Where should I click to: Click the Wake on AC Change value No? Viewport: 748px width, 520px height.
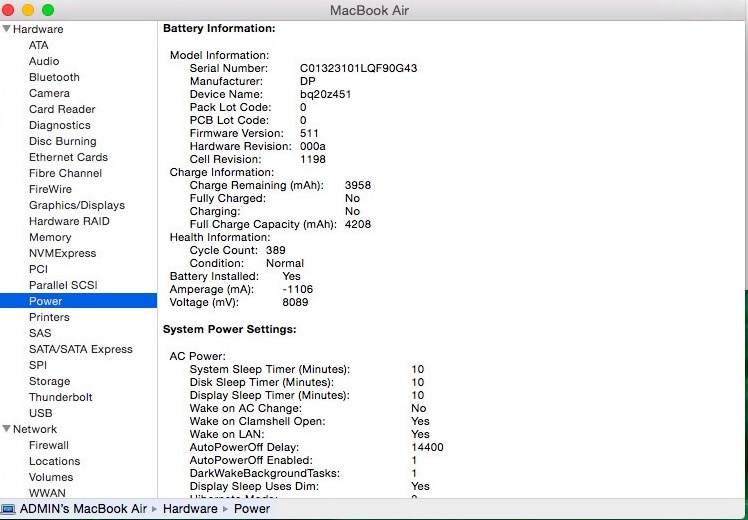418,408
